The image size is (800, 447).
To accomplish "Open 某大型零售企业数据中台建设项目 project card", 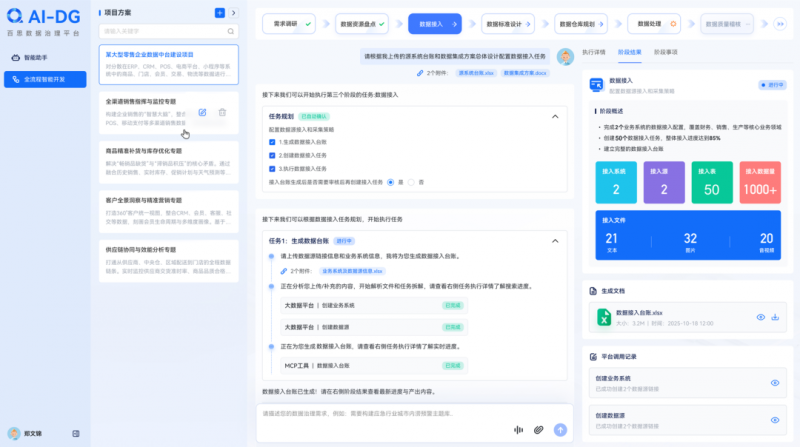I will click(168, 64).
